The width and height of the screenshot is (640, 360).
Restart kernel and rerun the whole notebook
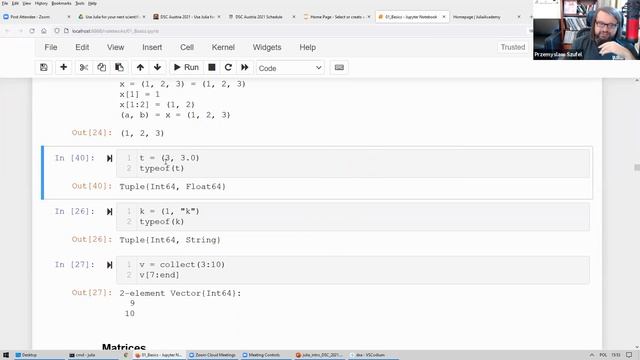pyautogui.click(x=244, y=67)
